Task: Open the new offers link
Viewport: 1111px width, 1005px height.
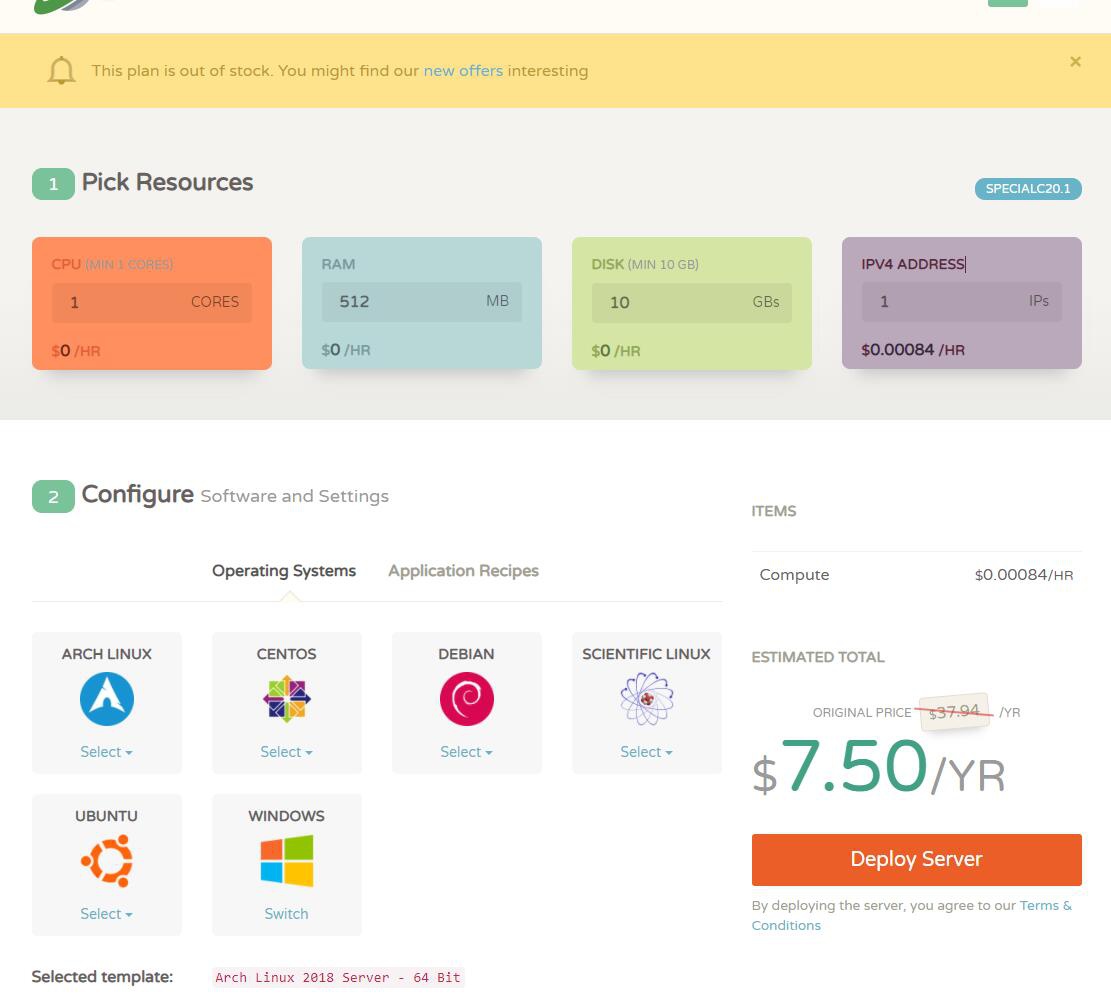Action: point(463,71)
